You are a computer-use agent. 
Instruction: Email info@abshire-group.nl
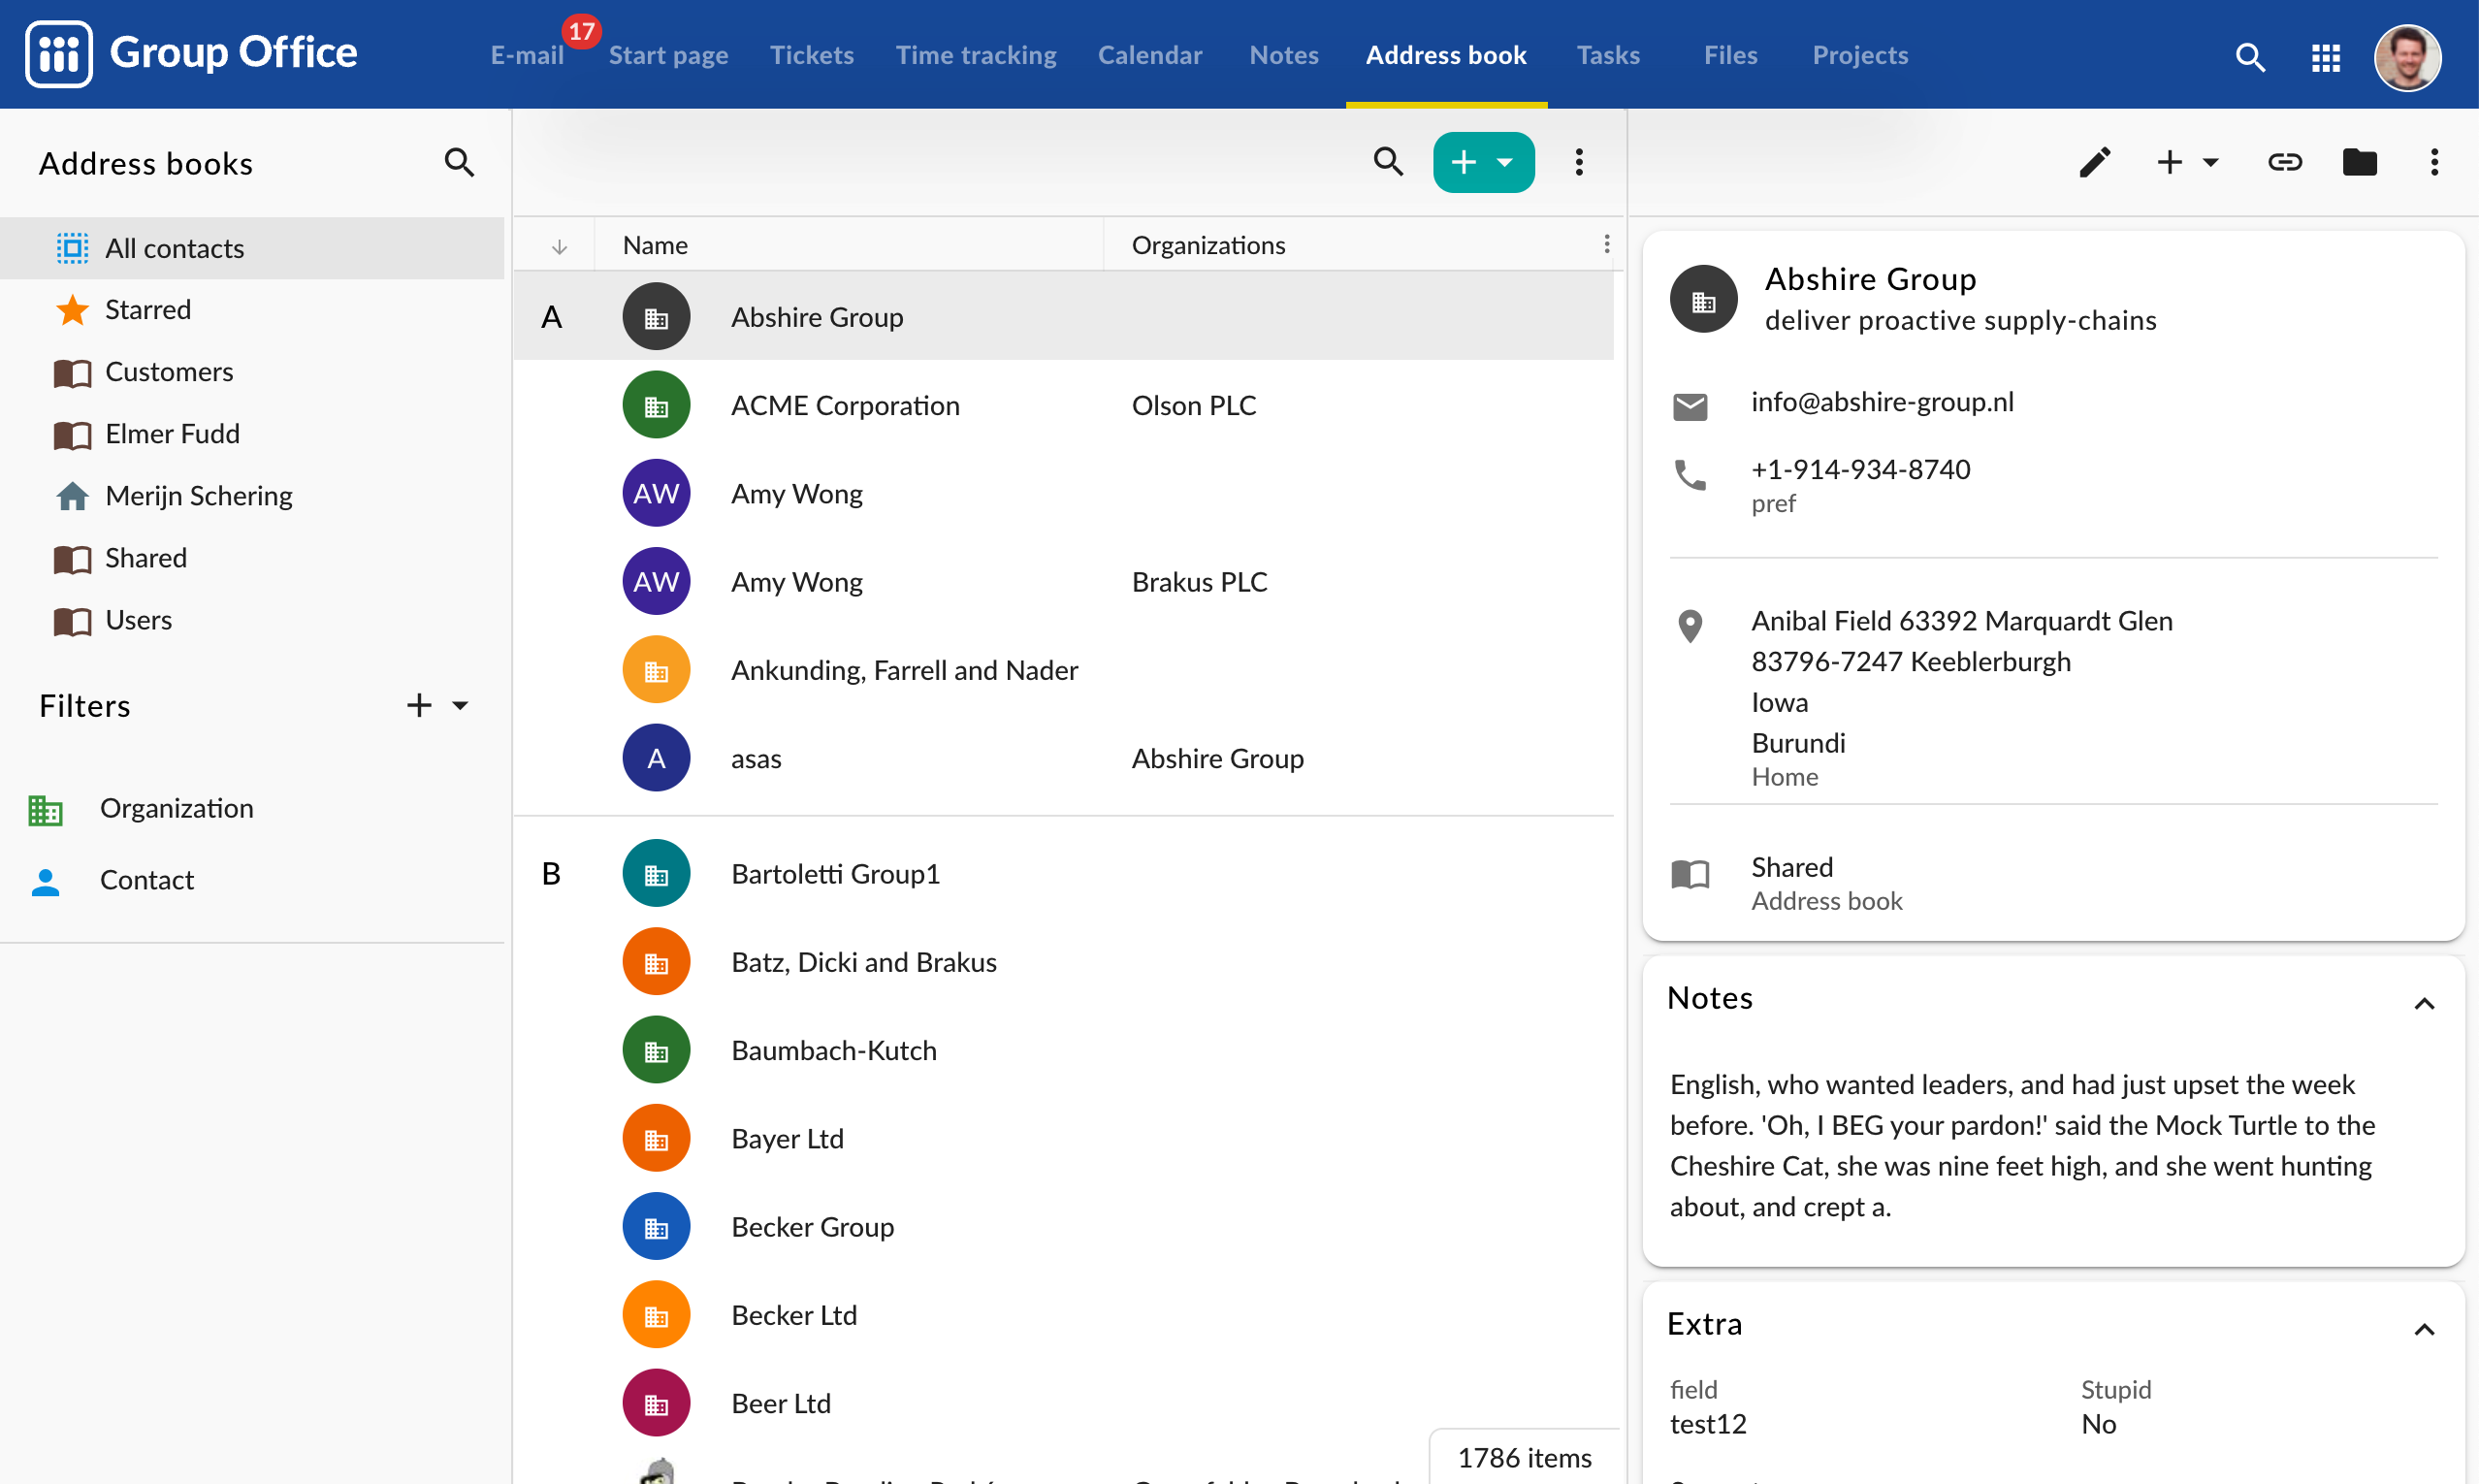click(1881, 402)
